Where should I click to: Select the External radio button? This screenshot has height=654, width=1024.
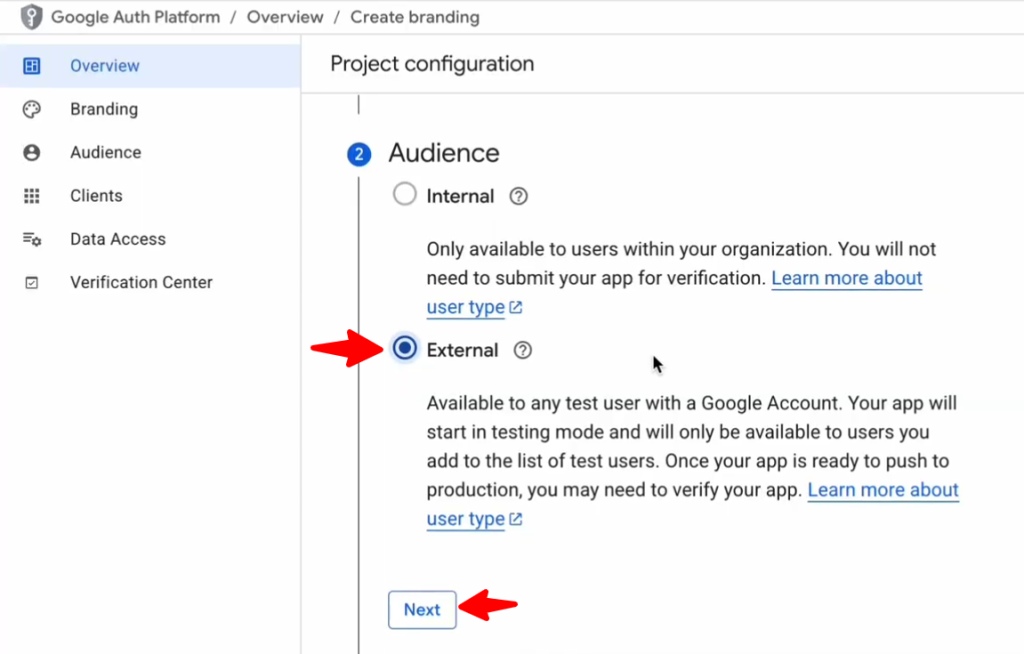tap(405, 349)
